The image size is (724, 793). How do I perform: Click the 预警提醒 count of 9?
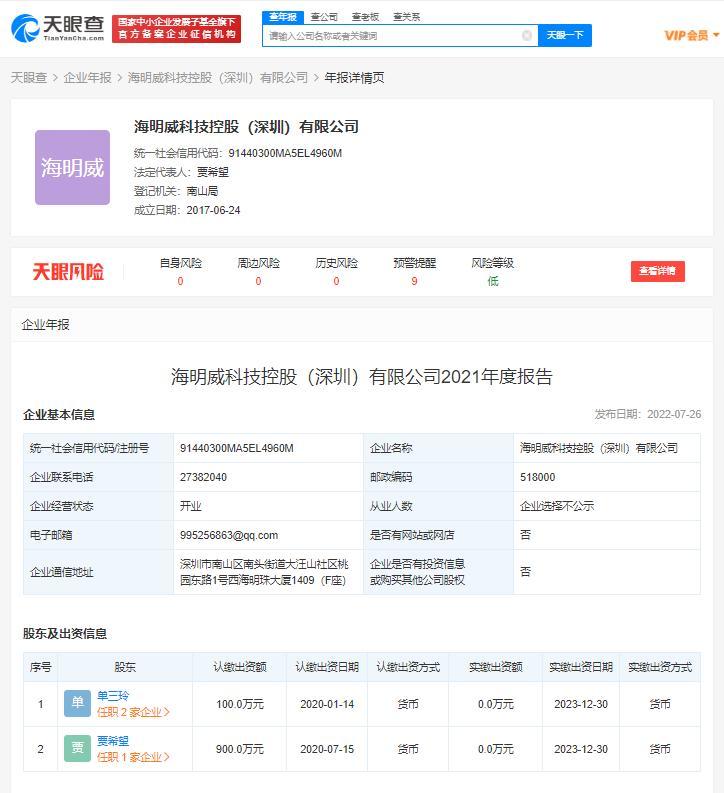(x=414, y=281)
